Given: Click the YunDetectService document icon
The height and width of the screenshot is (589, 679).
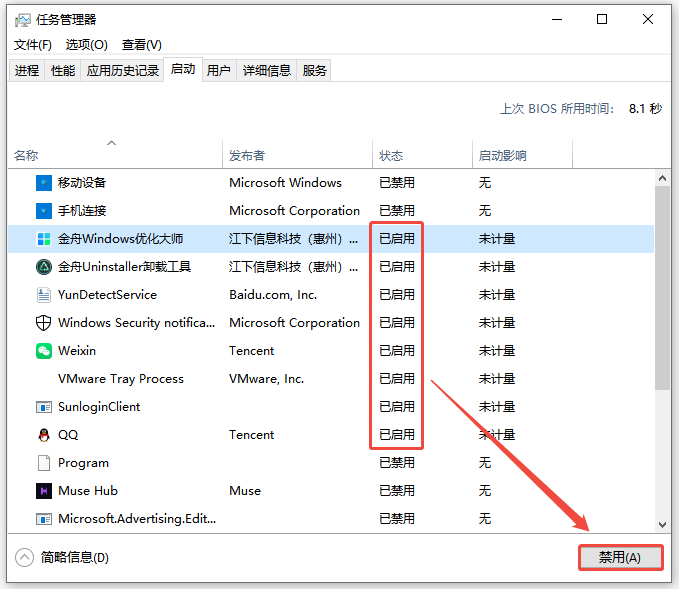Looking at the screenshot, I should pyautogui.click(x=43, y=295).
